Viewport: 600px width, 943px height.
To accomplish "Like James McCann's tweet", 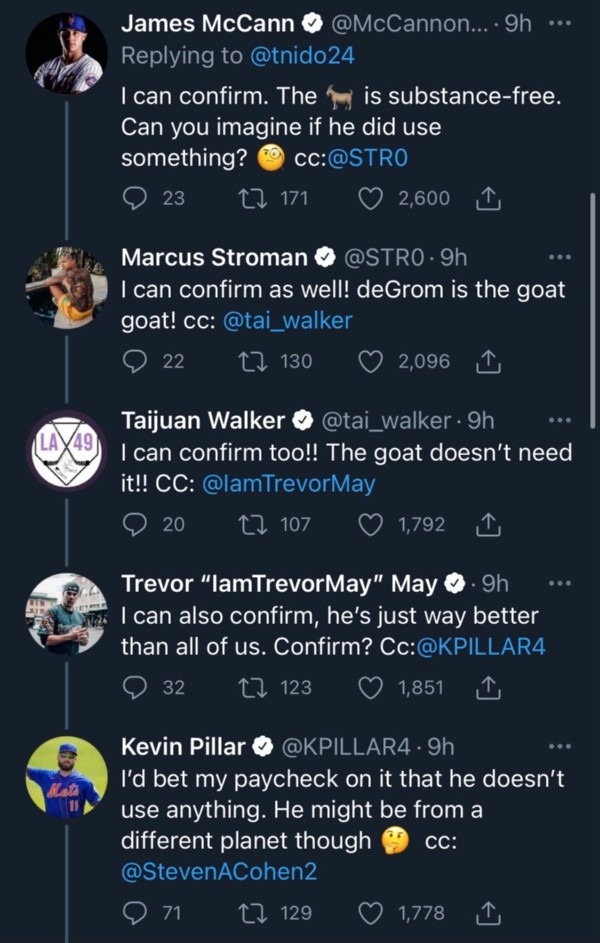I will 370,198.
